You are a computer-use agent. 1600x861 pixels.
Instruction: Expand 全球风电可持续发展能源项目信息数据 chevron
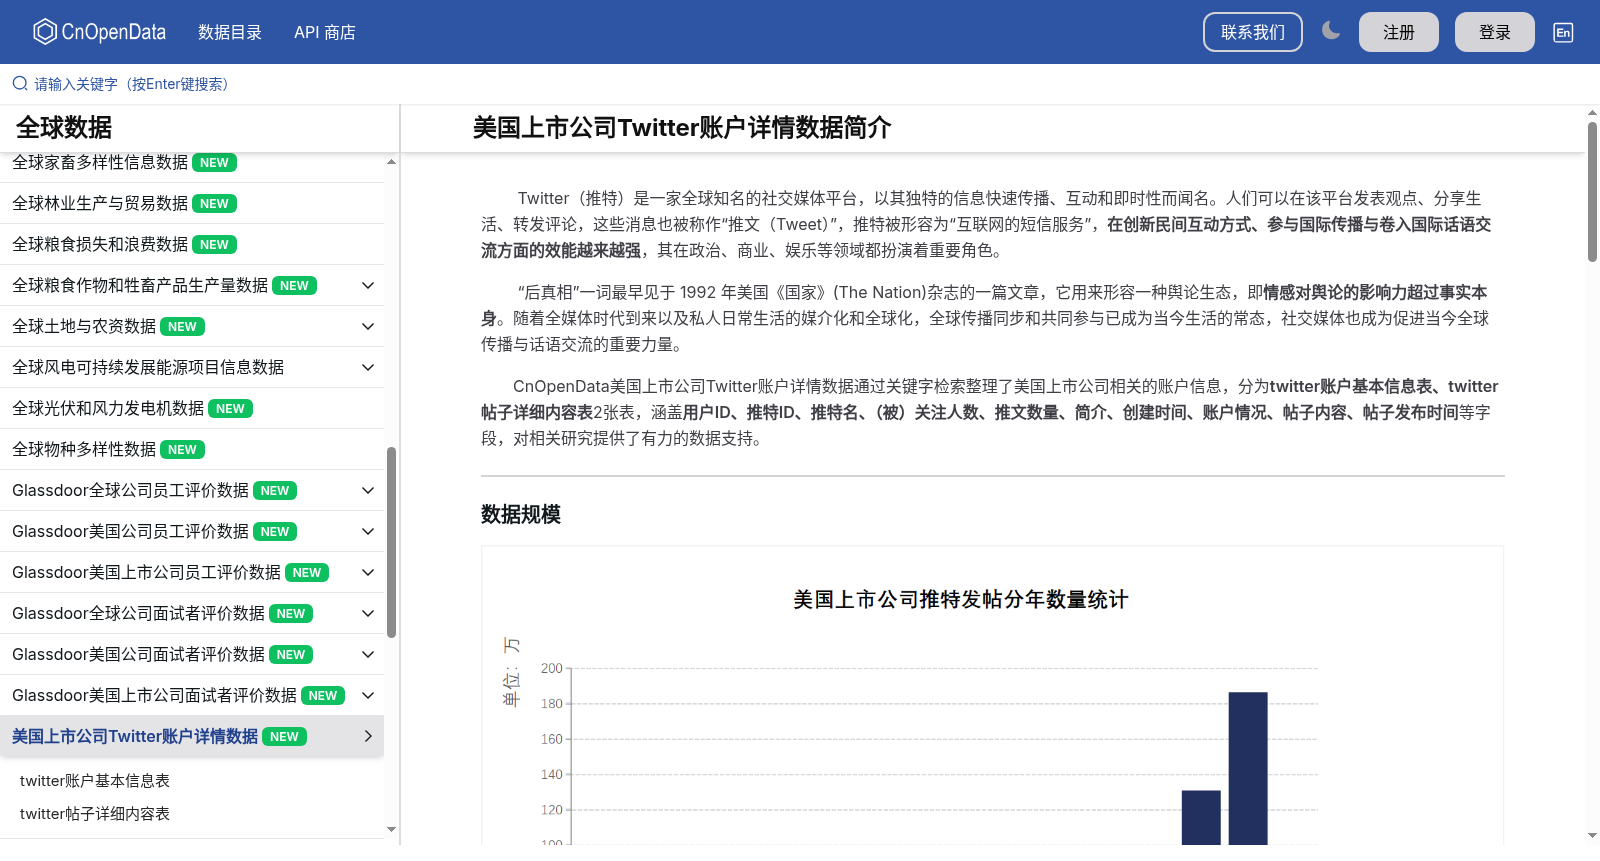(x=368, y=367)
